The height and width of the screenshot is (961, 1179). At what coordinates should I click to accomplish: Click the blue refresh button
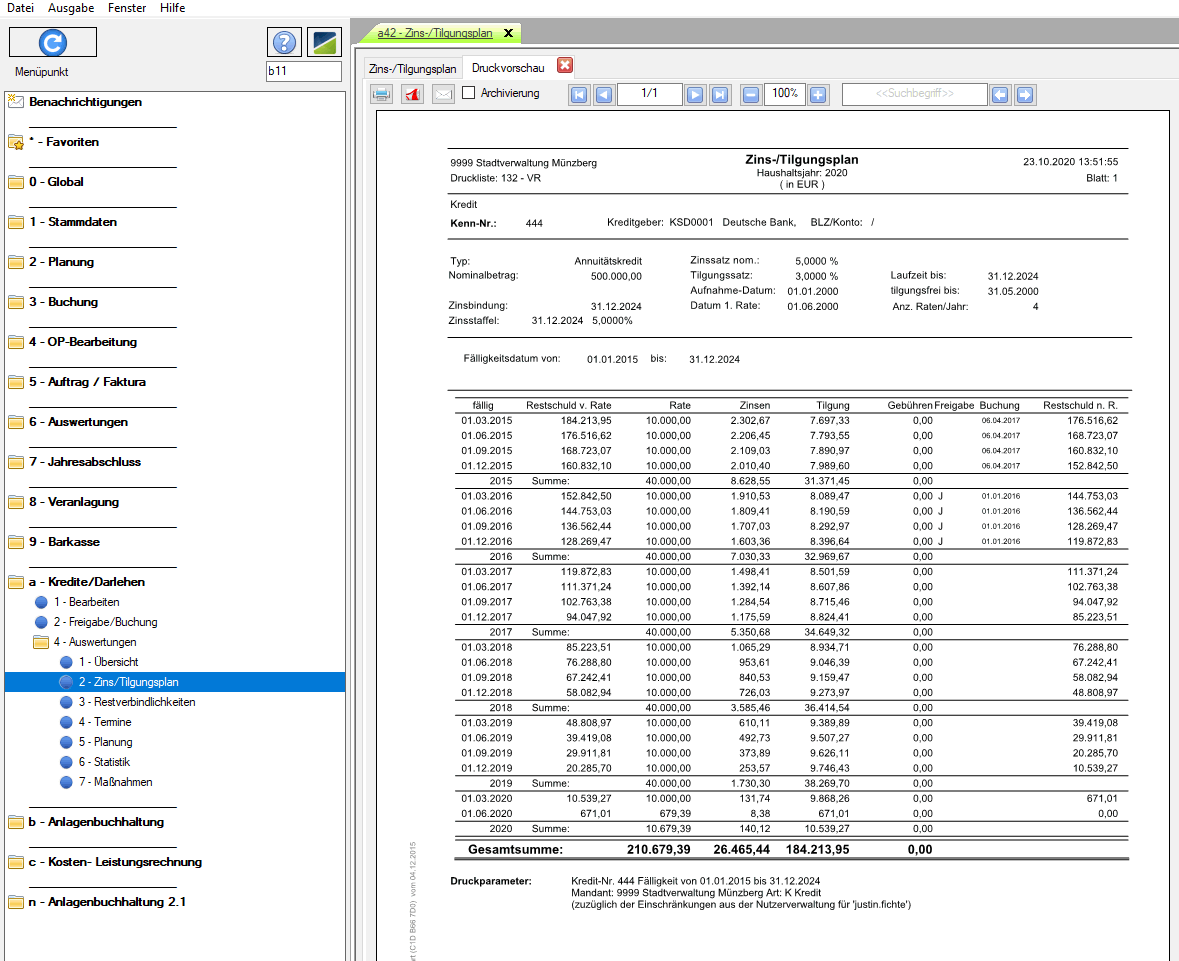pyautogui.click(x=53, y=42)
